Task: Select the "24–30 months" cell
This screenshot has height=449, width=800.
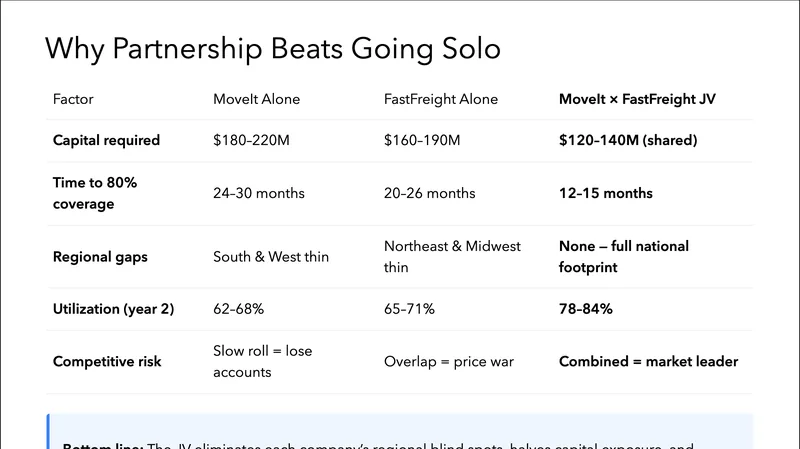Action: (258, 193)
